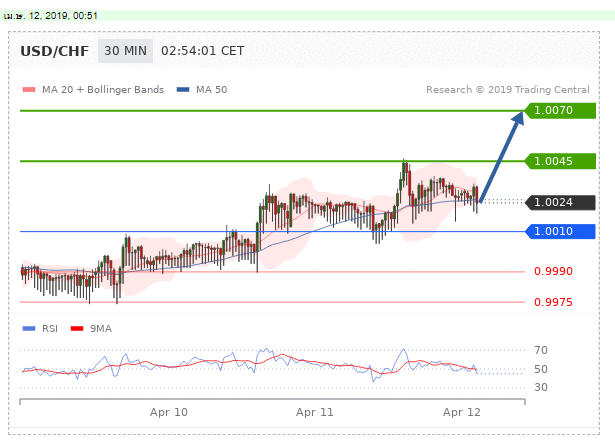Click the 1.0024 current price tag
Image resolution: width=615 pixels, height=445 pixels.
tap(560, 202)
